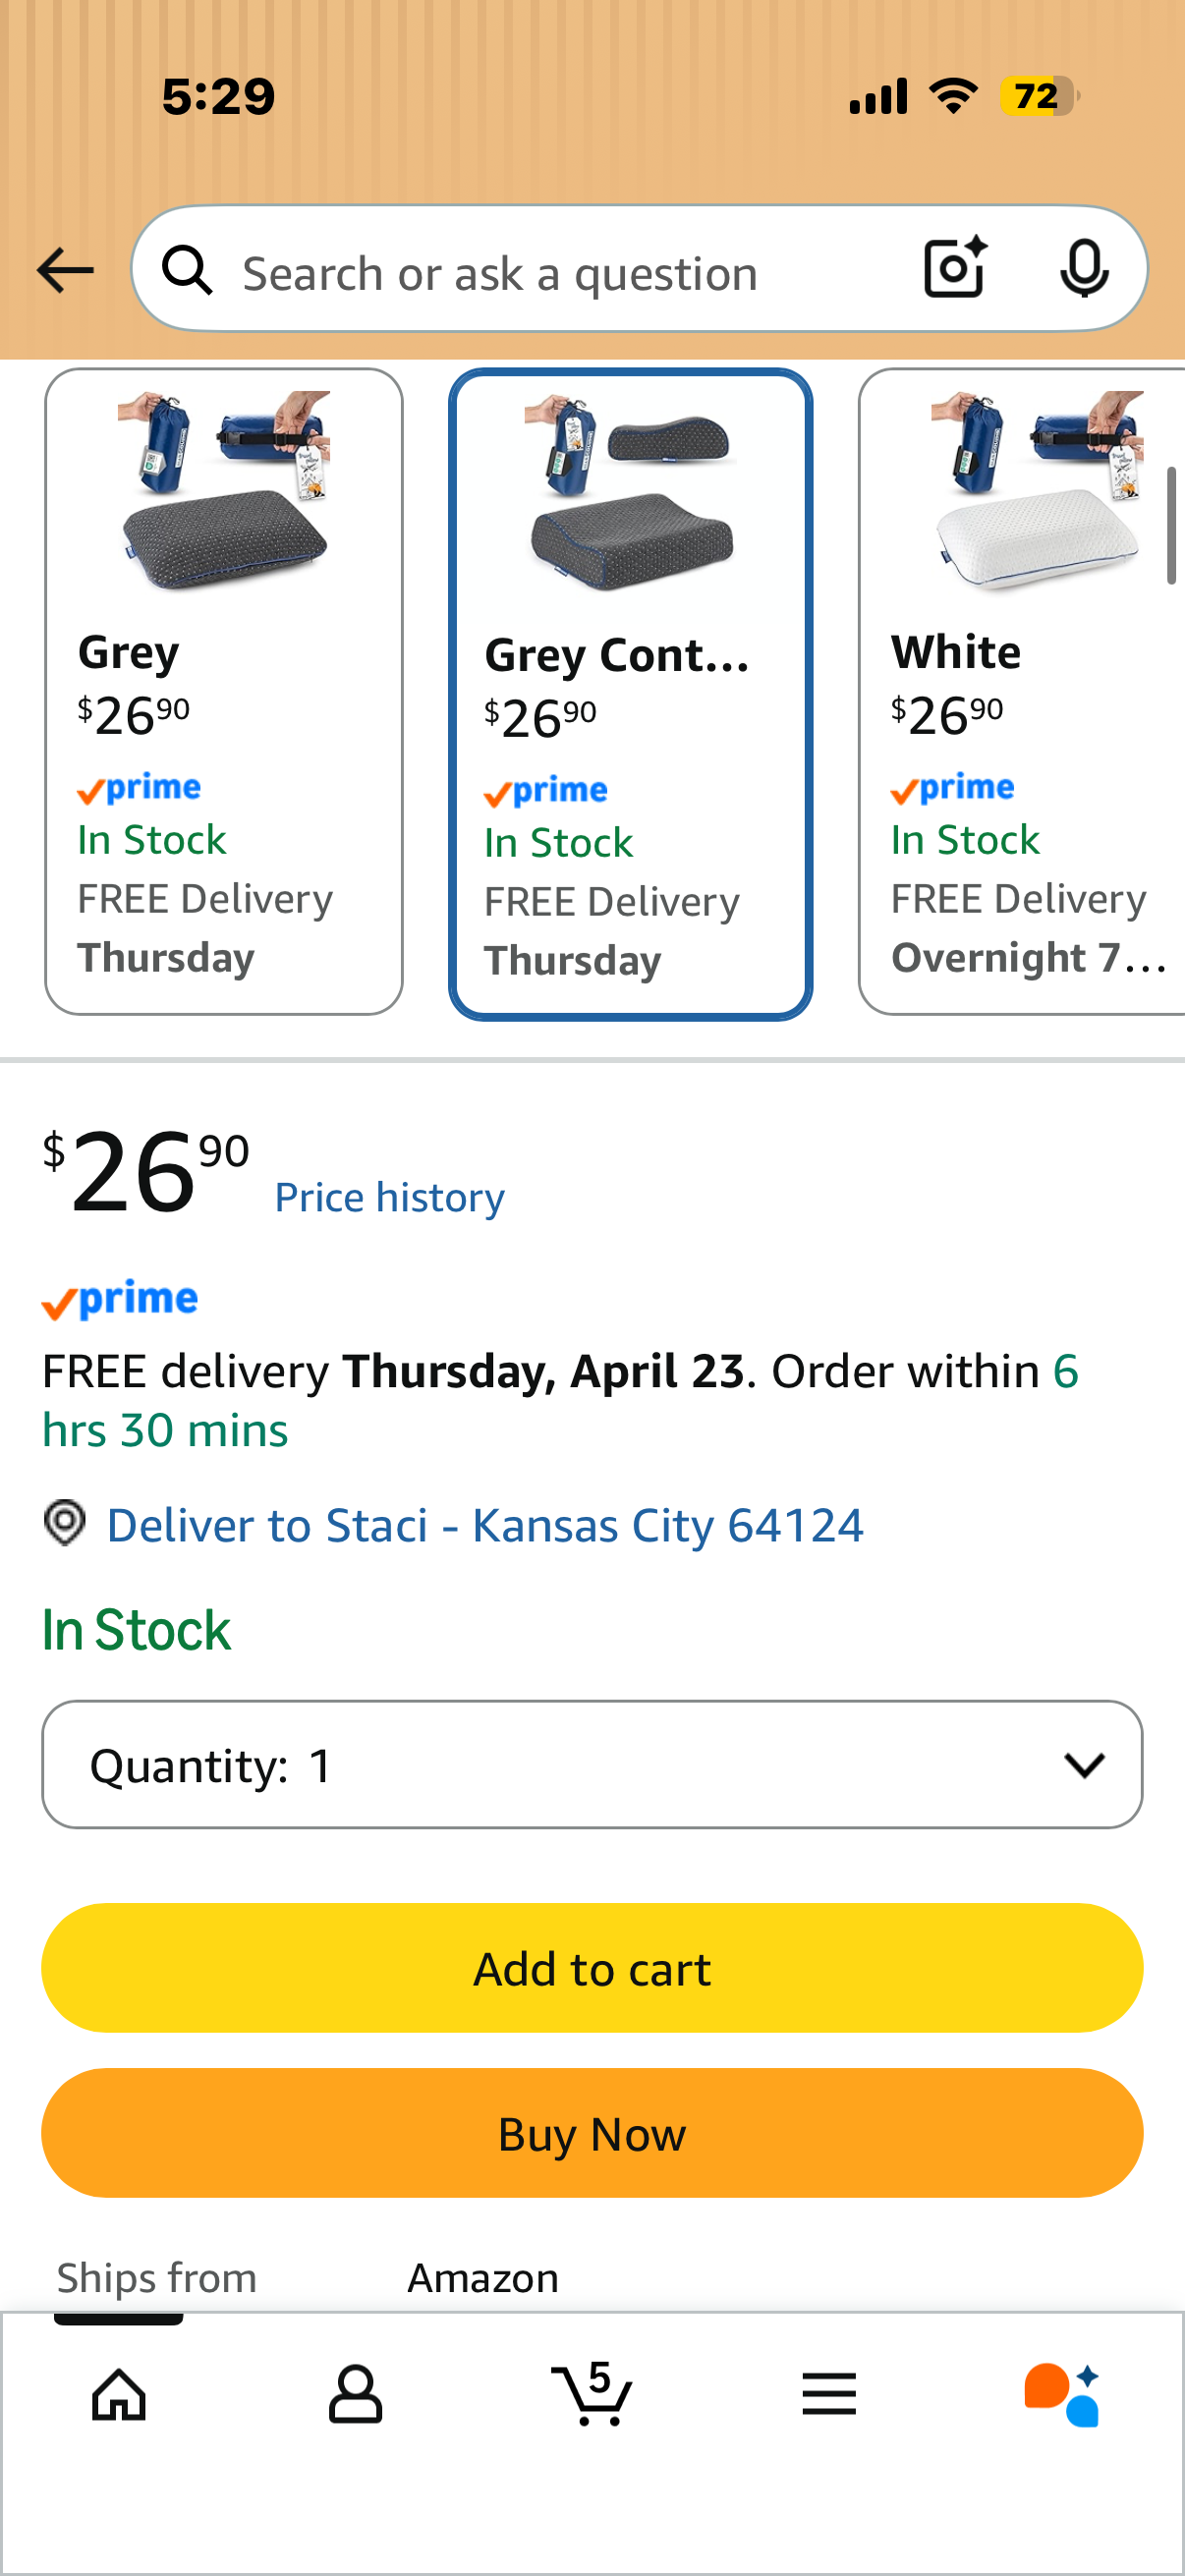Tap the prime logo near price
The image size is (1185, 2576).
pyautogui.click(x=120, y=1300)
